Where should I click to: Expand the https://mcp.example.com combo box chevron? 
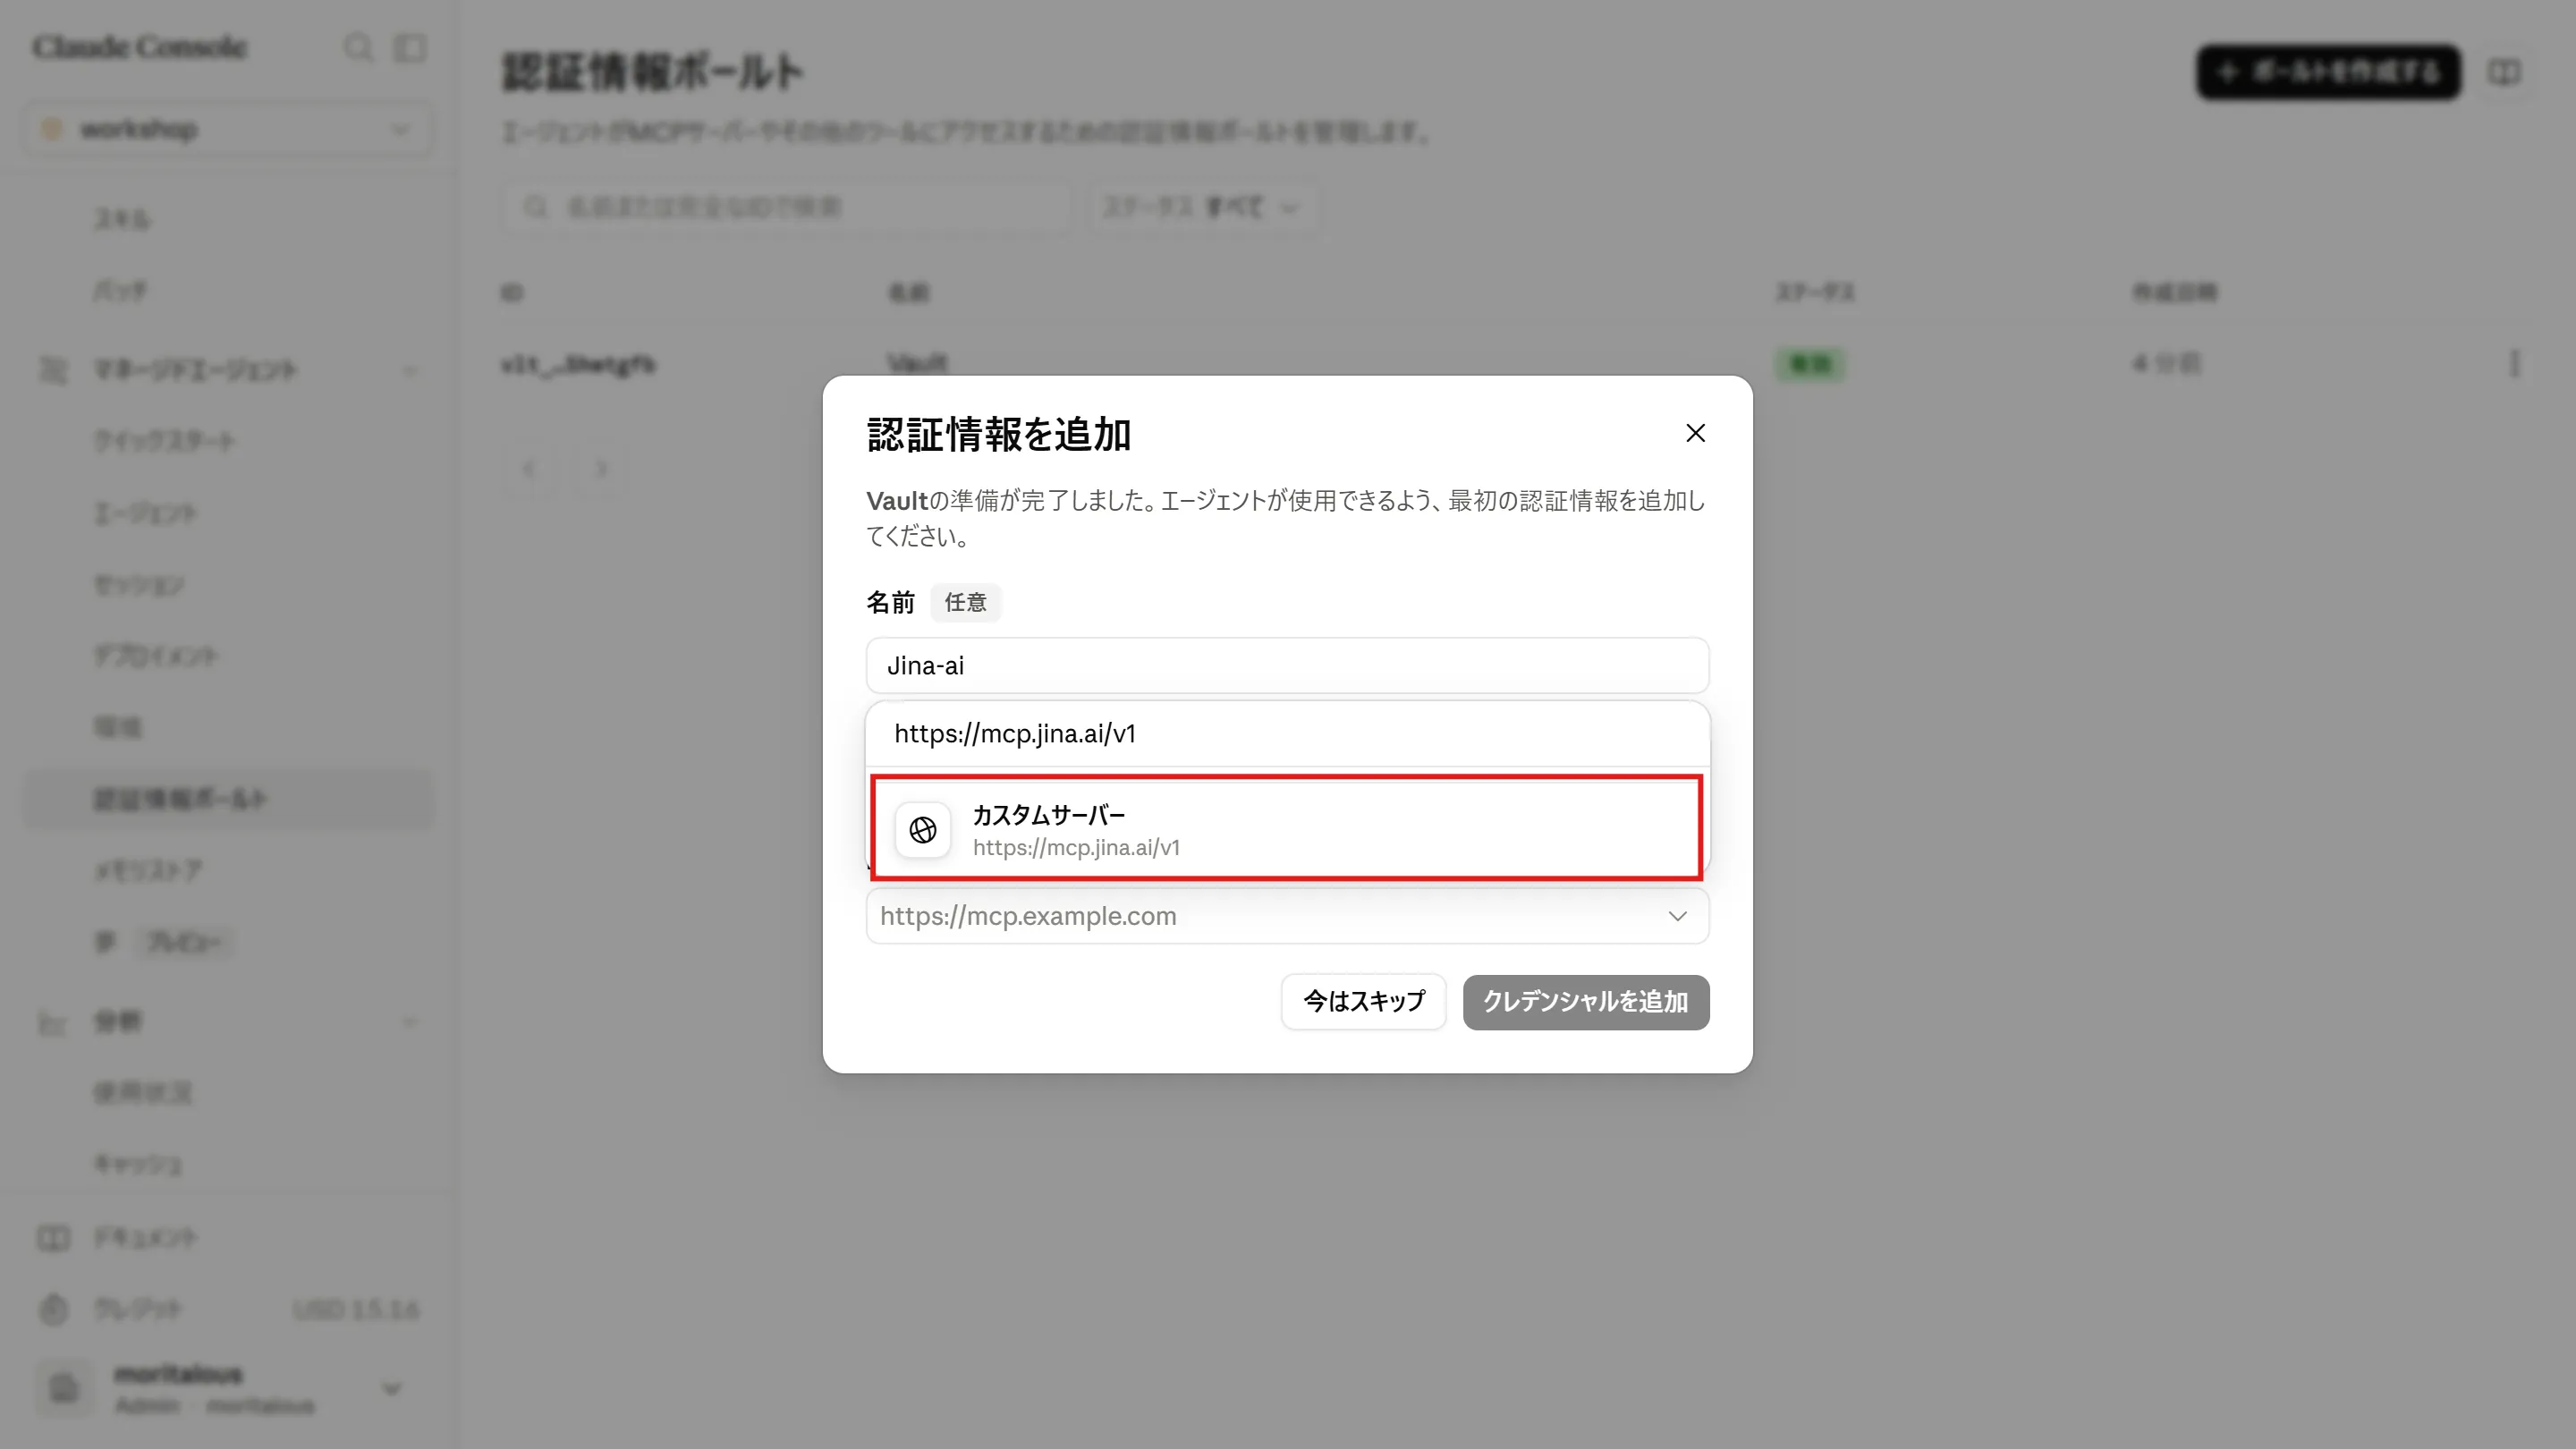[x=1677, y=916]
